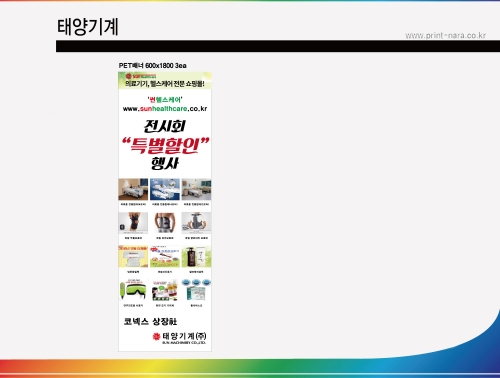
Task: Select the 태양기계 page title
Action: (88, 27)
